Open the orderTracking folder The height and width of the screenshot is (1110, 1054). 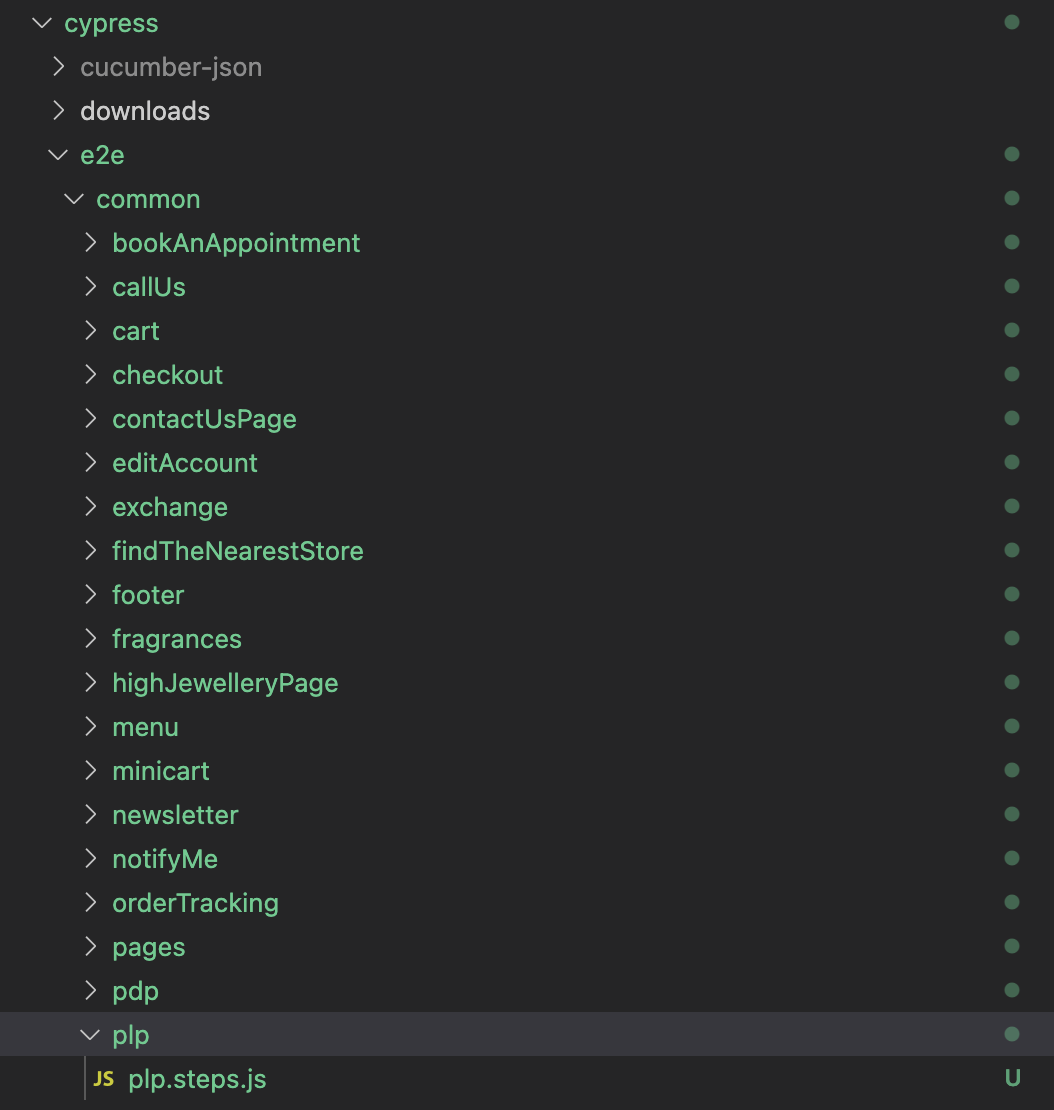(195, 902)
